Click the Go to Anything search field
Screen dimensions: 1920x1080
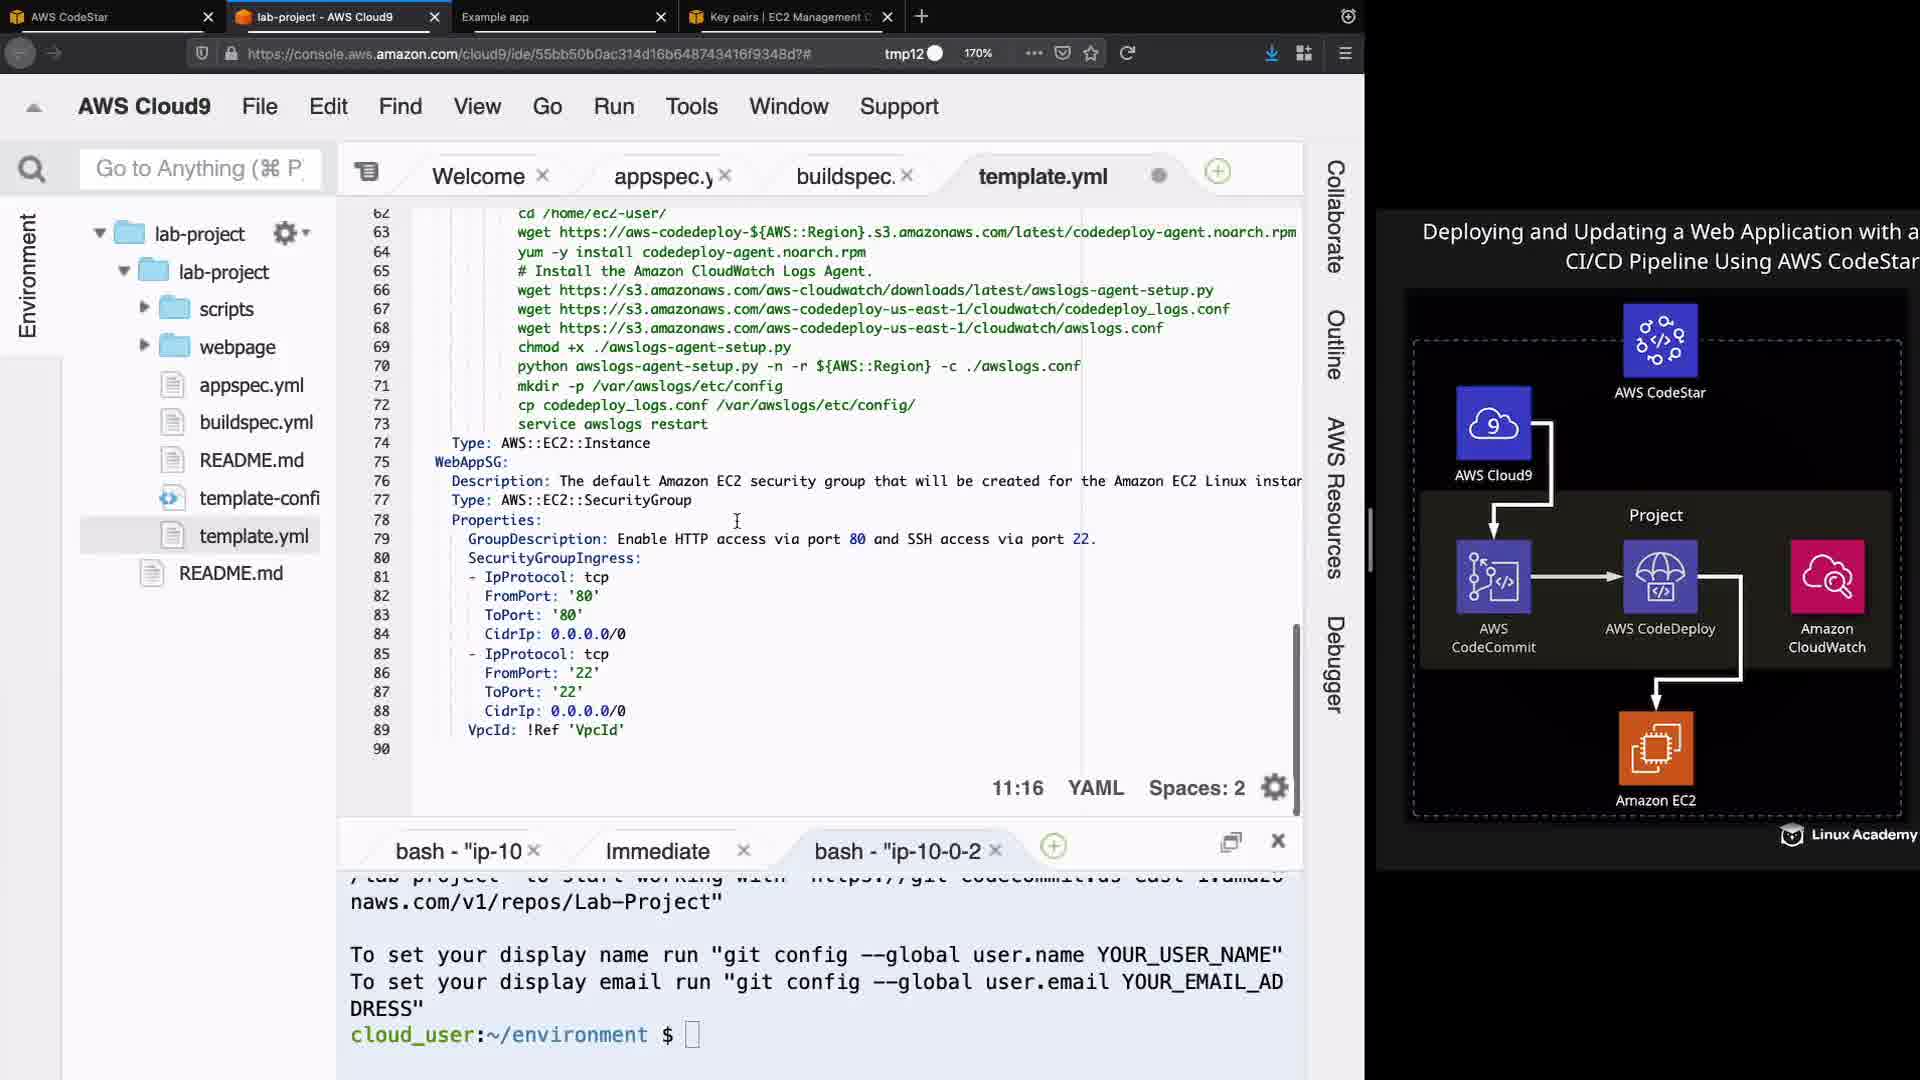[200, 169]
